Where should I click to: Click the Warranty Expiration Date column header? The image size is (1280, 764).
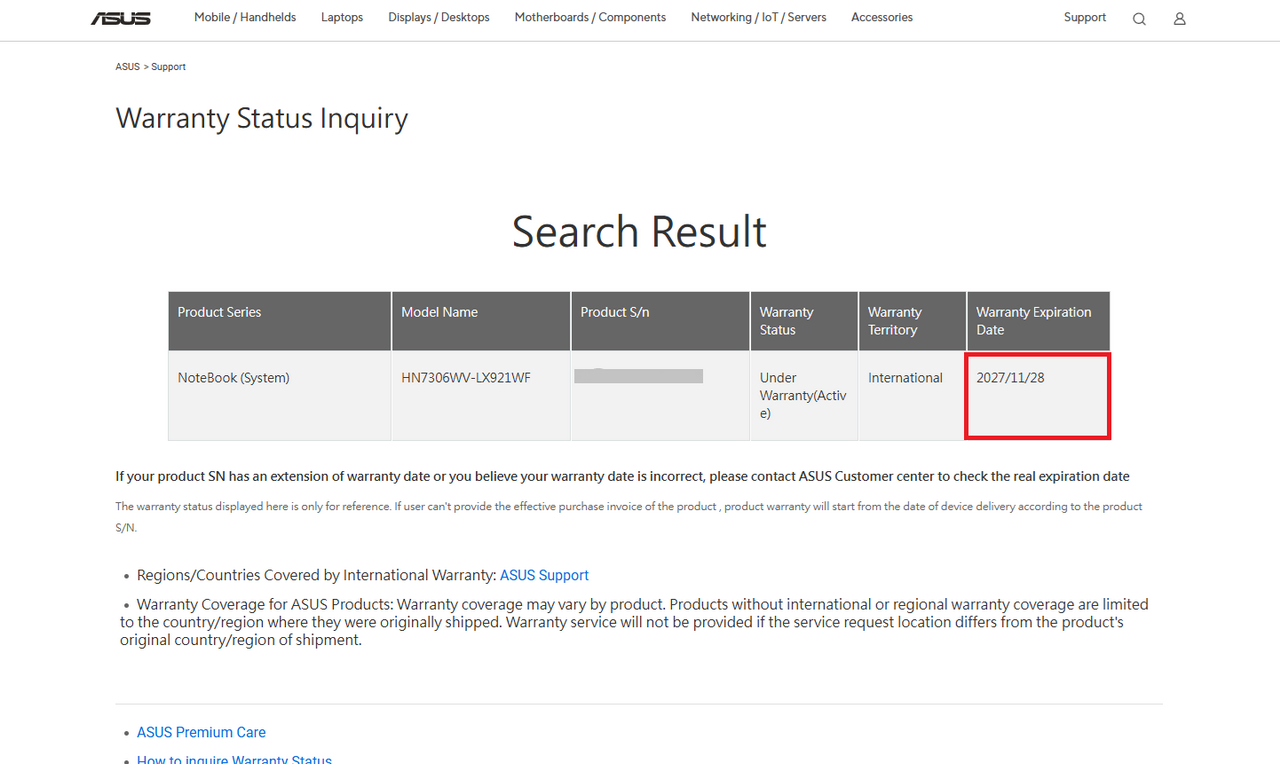[1039, 321]
